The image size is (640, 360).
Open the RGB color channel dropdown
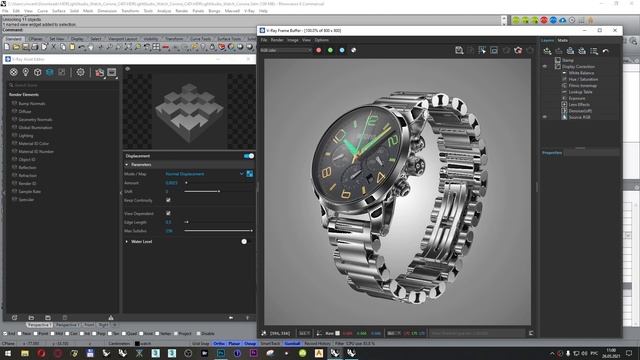pyautogui.click(x=286, y=50)
